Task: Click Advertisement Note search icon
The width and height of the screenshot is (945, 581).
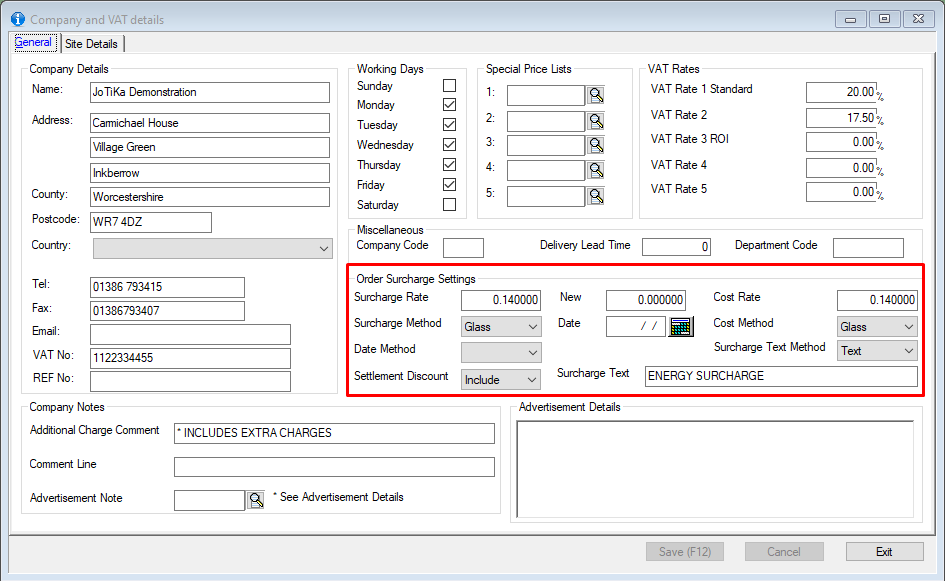Action: click(255, 500)
